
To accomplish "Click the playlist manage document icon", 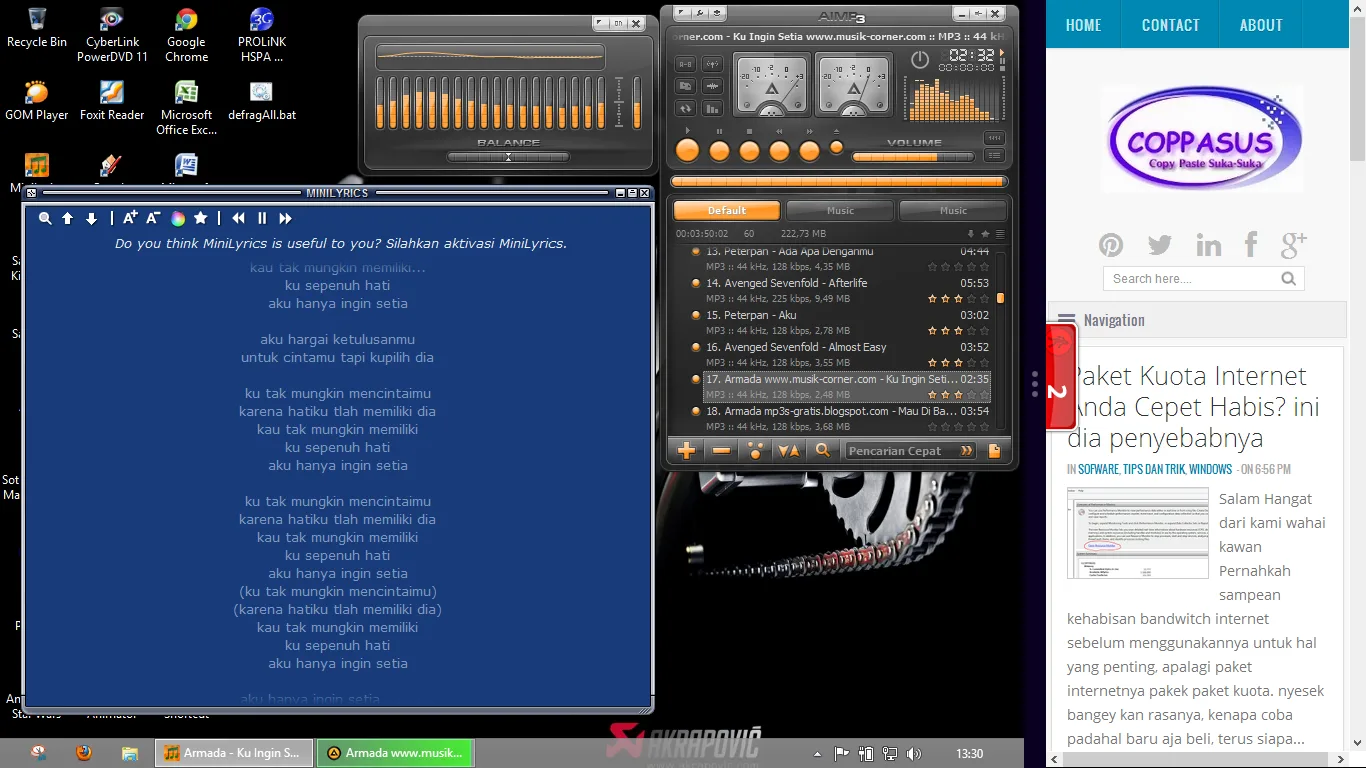I will pos(994,451).
